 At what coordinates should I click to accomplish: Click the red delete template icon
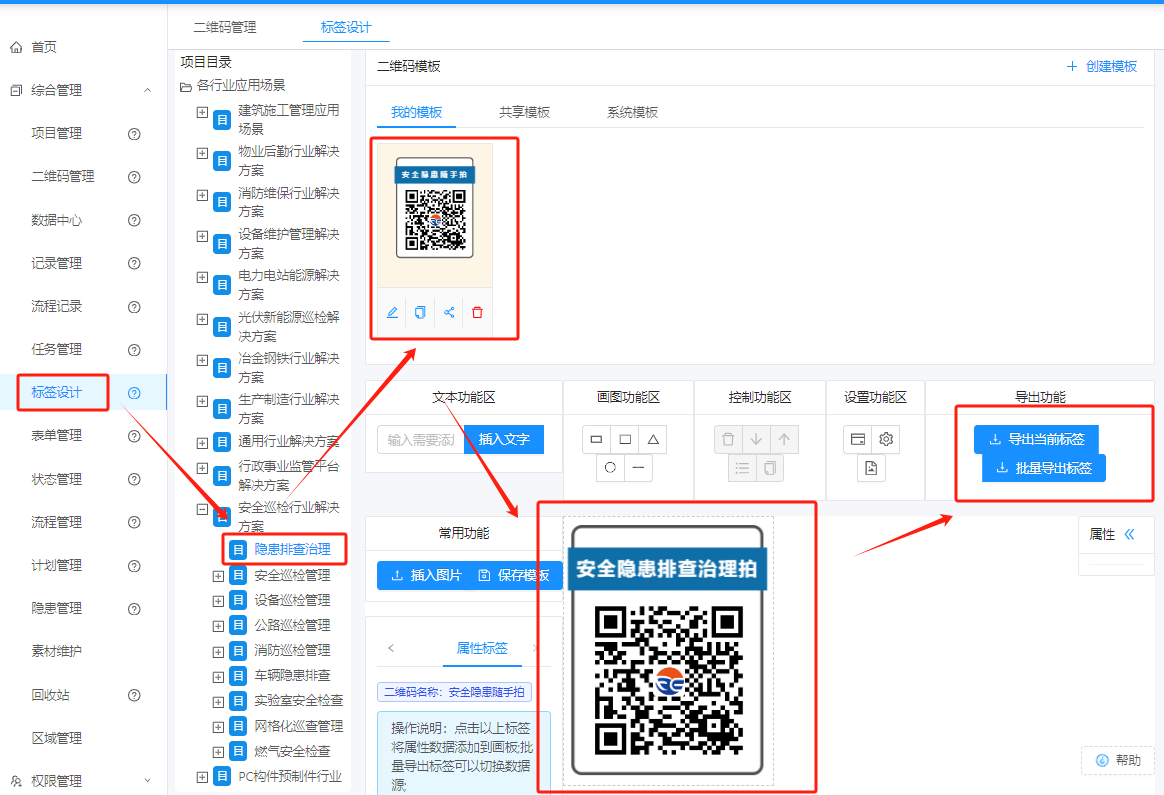click(477, 312)
